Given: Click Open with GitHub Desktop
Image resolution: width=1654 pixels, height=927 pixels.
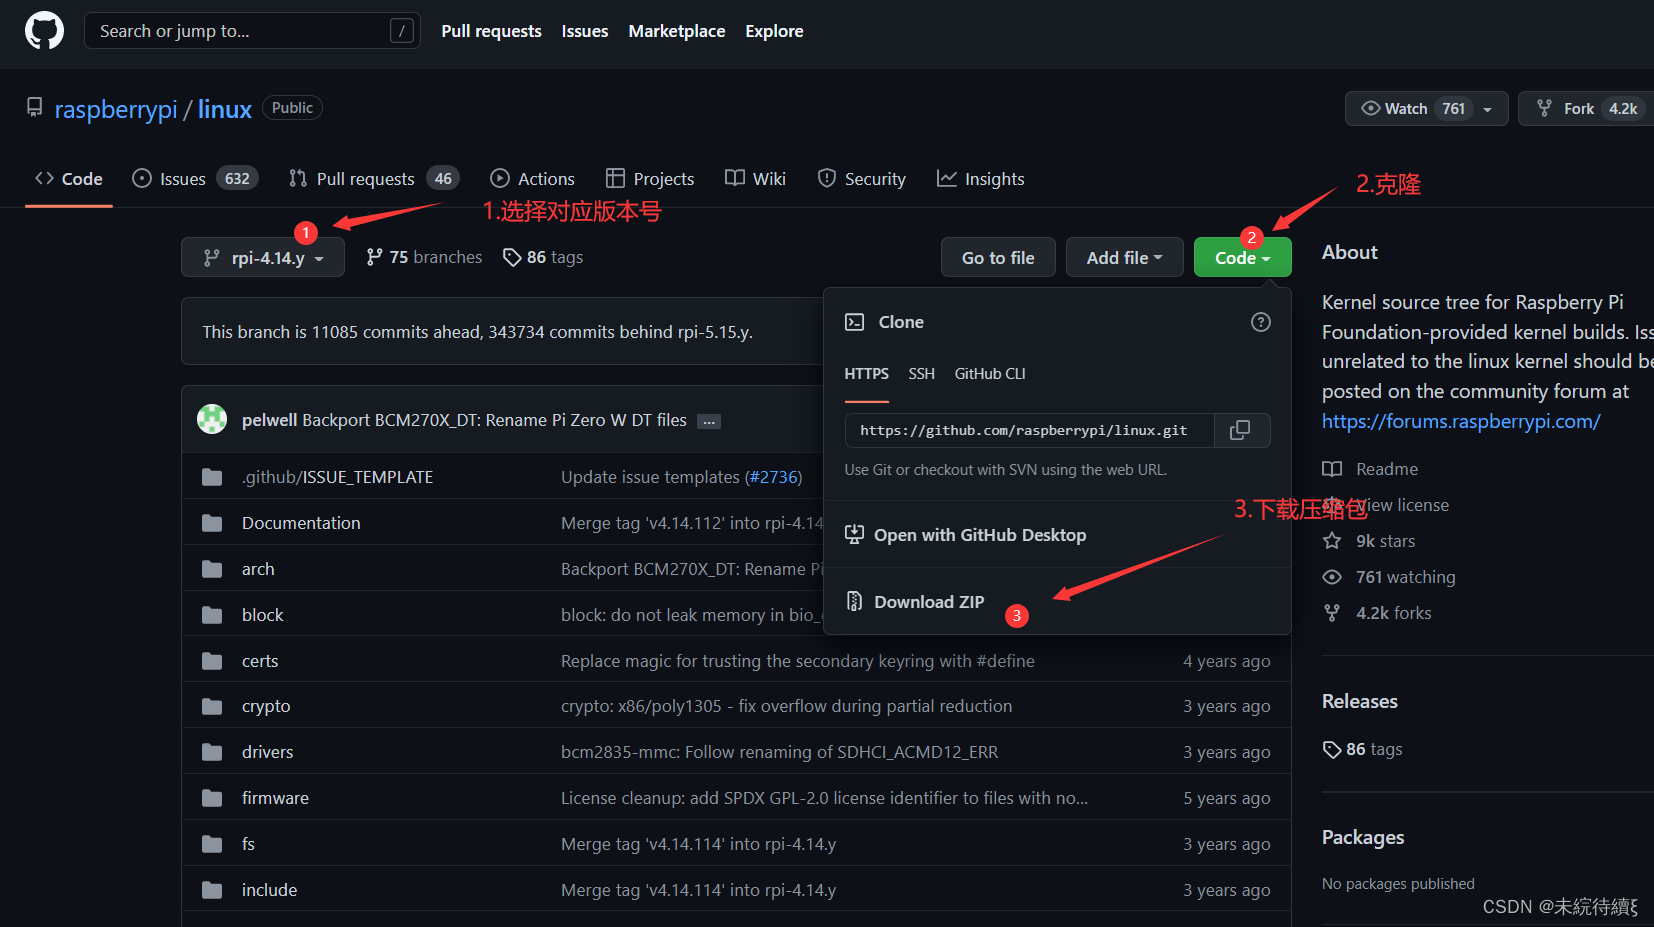Looking at the screenshot, I should pyautogui.click(x=966, y=535).
